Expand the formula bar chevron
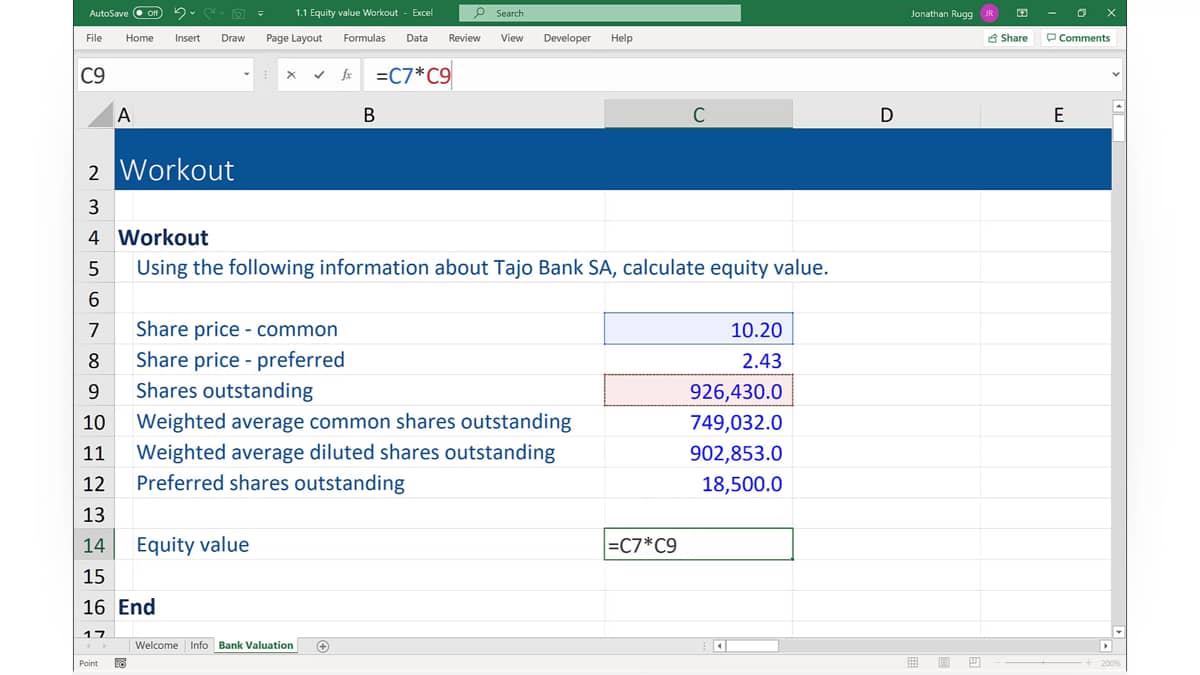 [x=1116, y=75]
